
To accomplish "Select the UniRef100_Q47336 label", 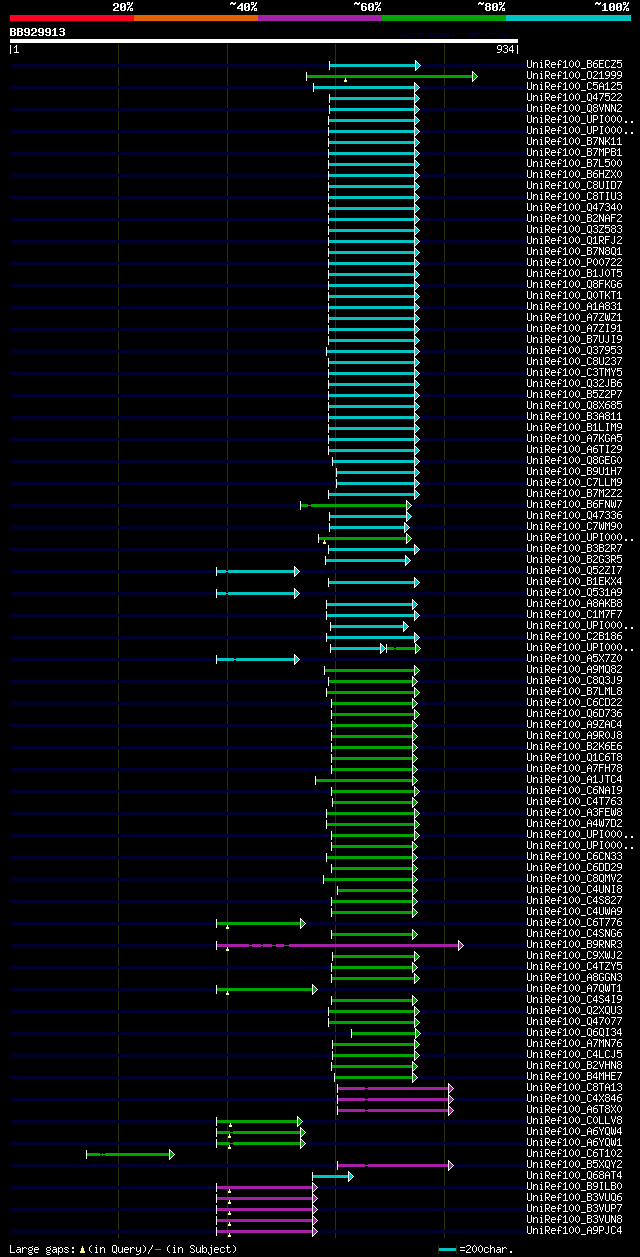I will tap(576, 516).
